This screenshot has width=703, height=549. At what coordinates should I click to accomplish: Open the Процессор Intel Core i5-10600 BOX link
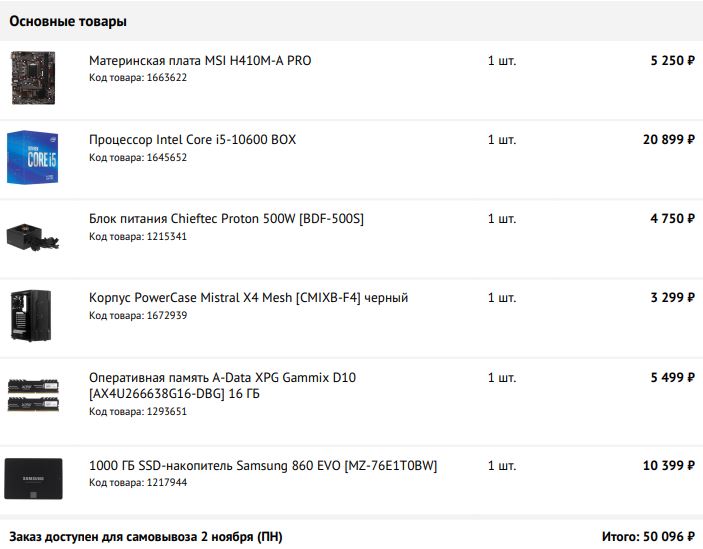pos(192,139)
